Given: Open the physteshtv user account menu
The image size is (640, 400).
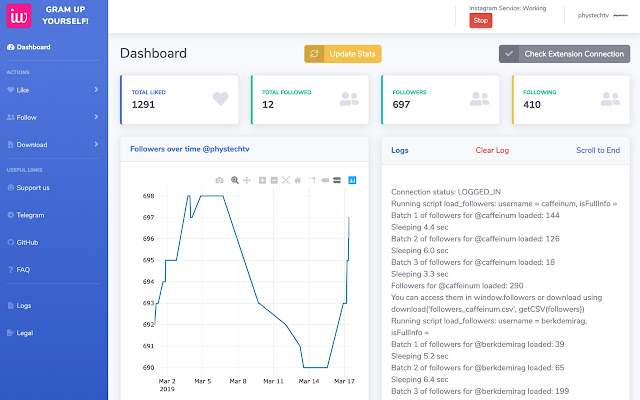Looking at the screenshot, I should pyautogui.click(x=602, y=16).
